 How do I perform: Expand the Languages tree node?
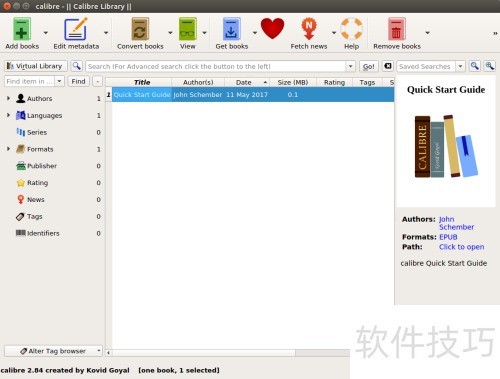click(8, 115)
